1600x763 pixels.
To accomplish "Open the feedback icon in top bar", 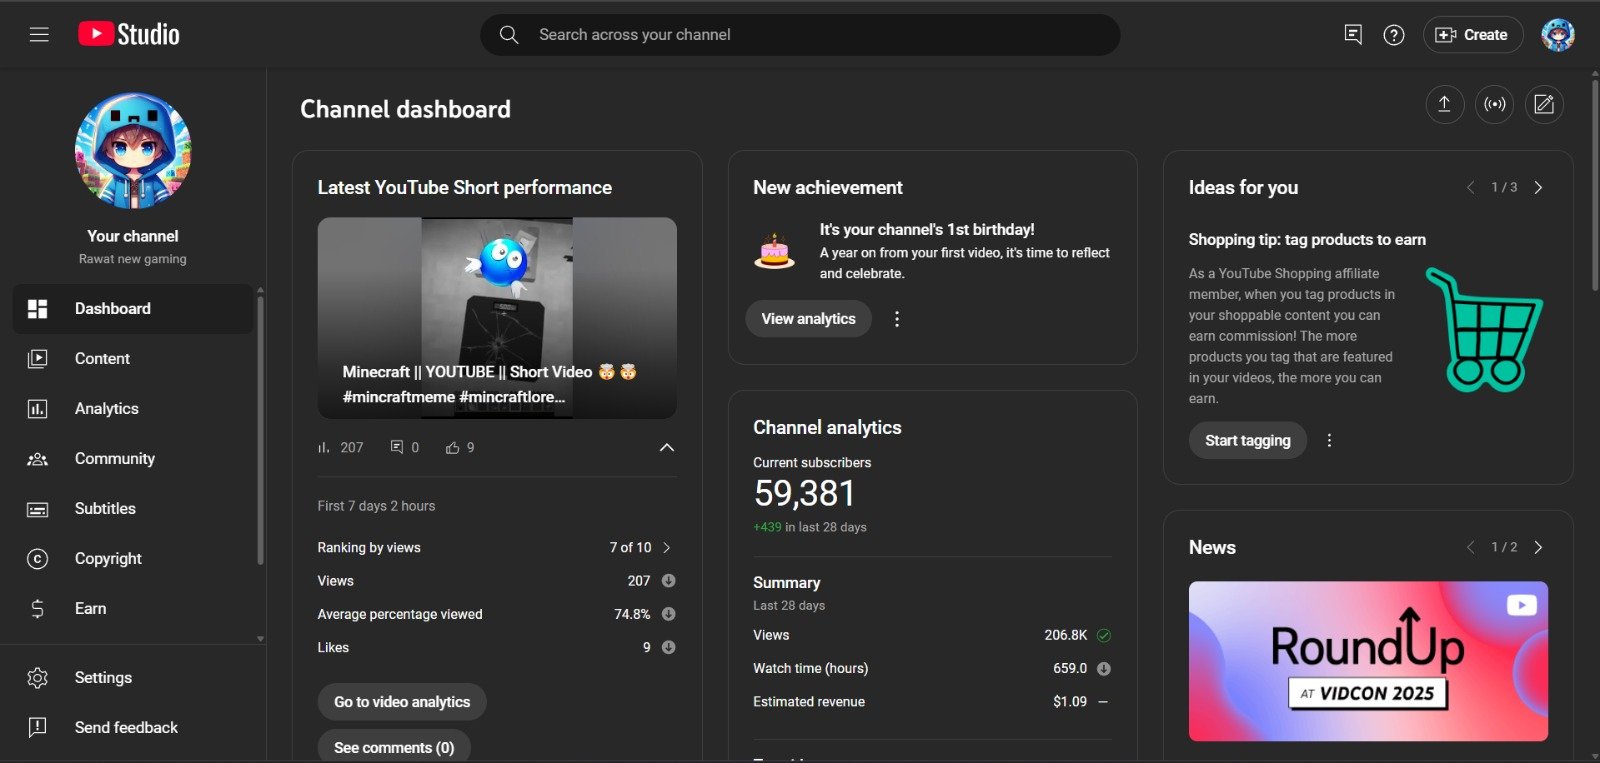I will (1353, 35).
